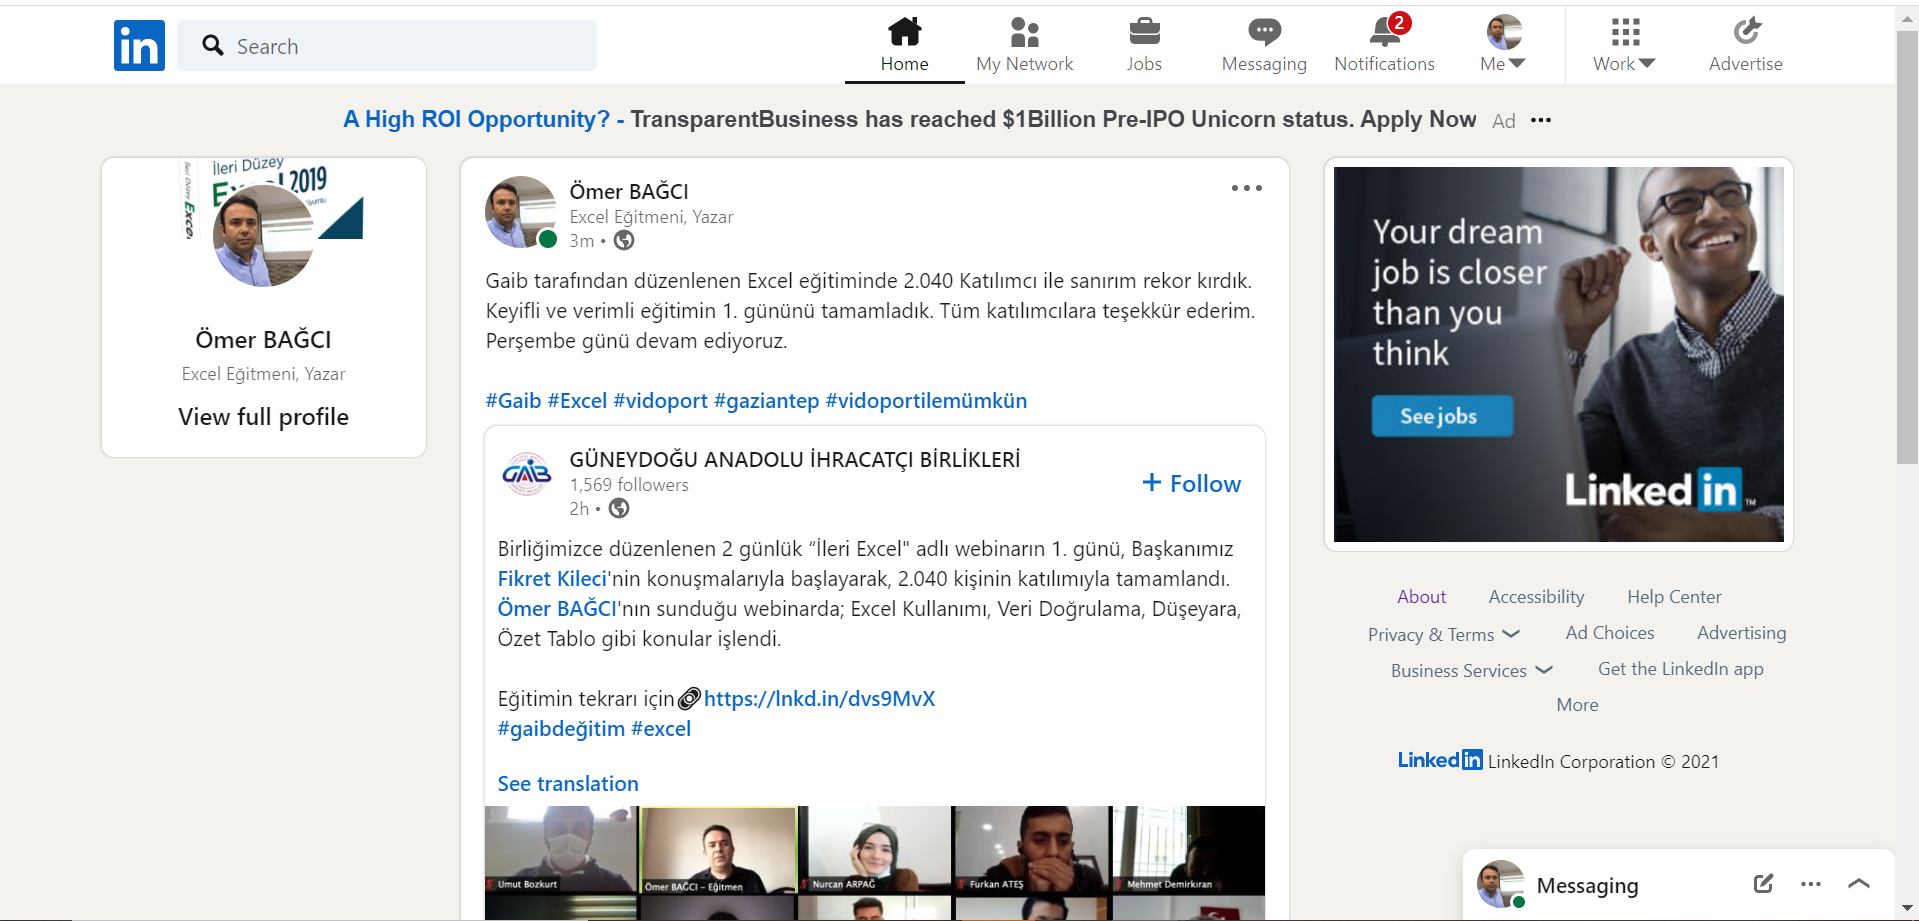Click Get the LinkedIn app
Viewport: 1919px width, 921px height.
1680,669
